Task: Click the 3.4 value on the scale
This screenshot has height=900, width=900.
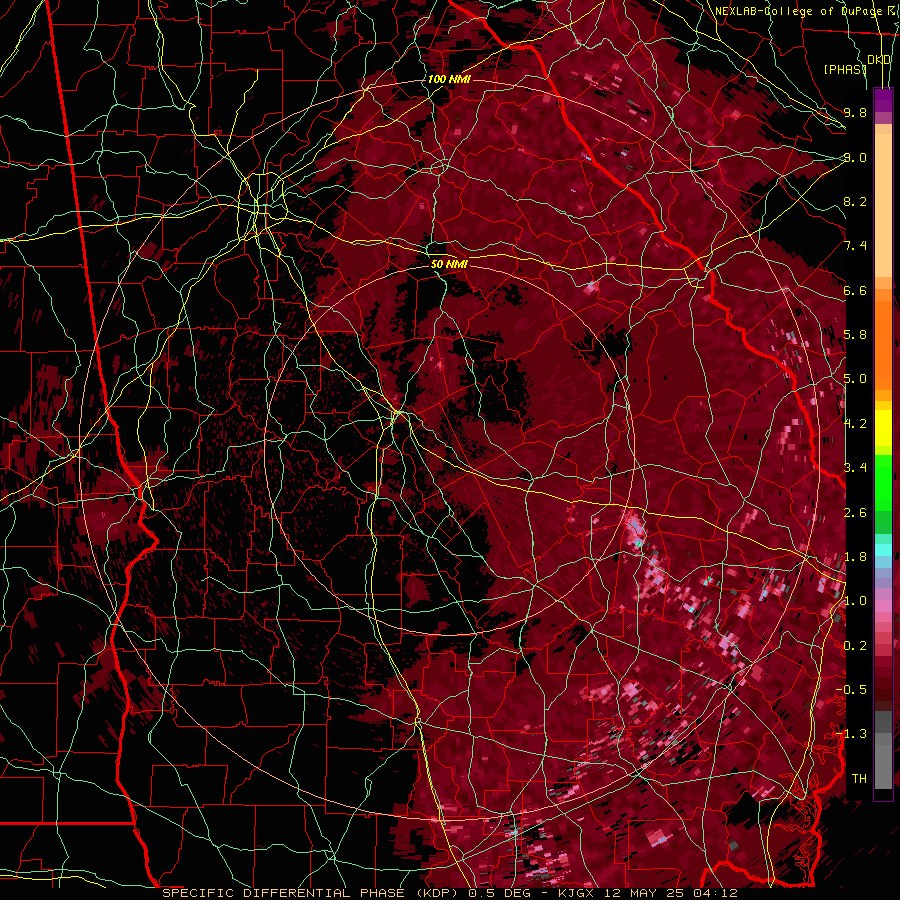Action: pos(855,468)
